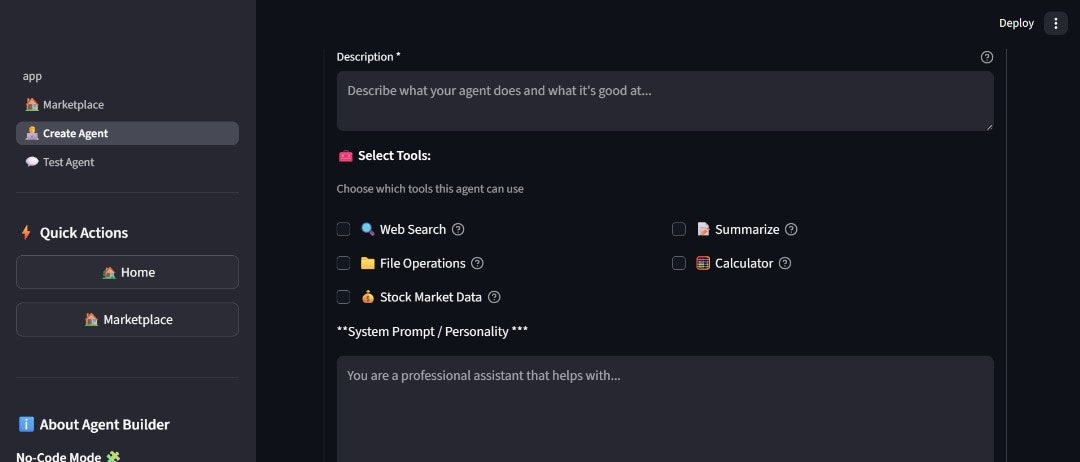The height and width of the screenshot is (462, 1080).
Task: Open the three-dot main menu
Action: tap(1056, 23)
